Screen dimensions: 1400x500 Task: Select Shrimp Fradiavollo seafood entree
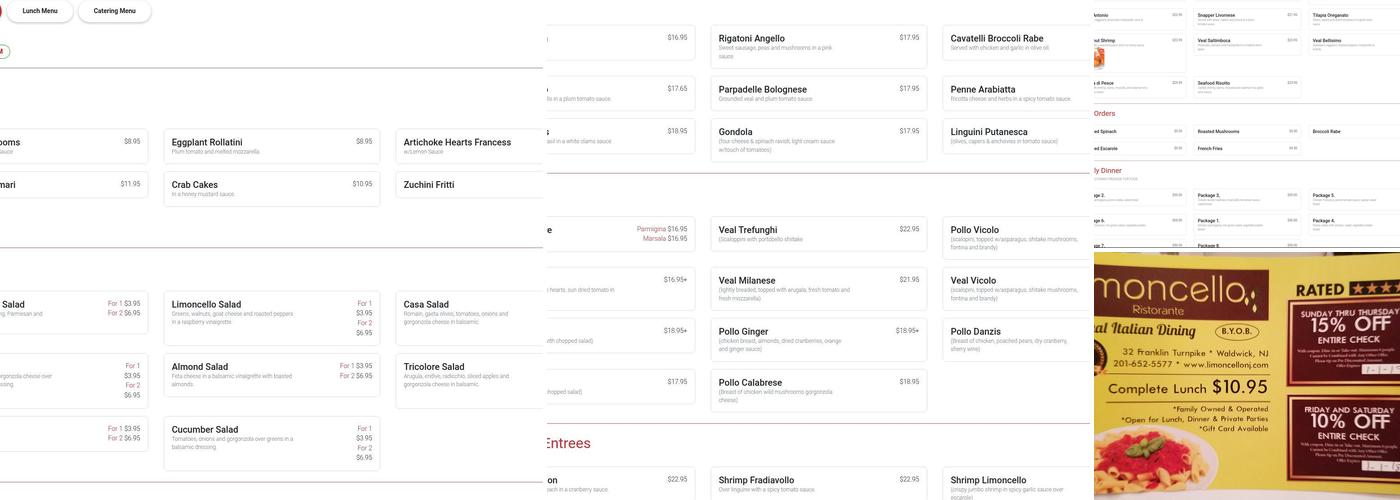pyautogui.click(x=818, y=483)
